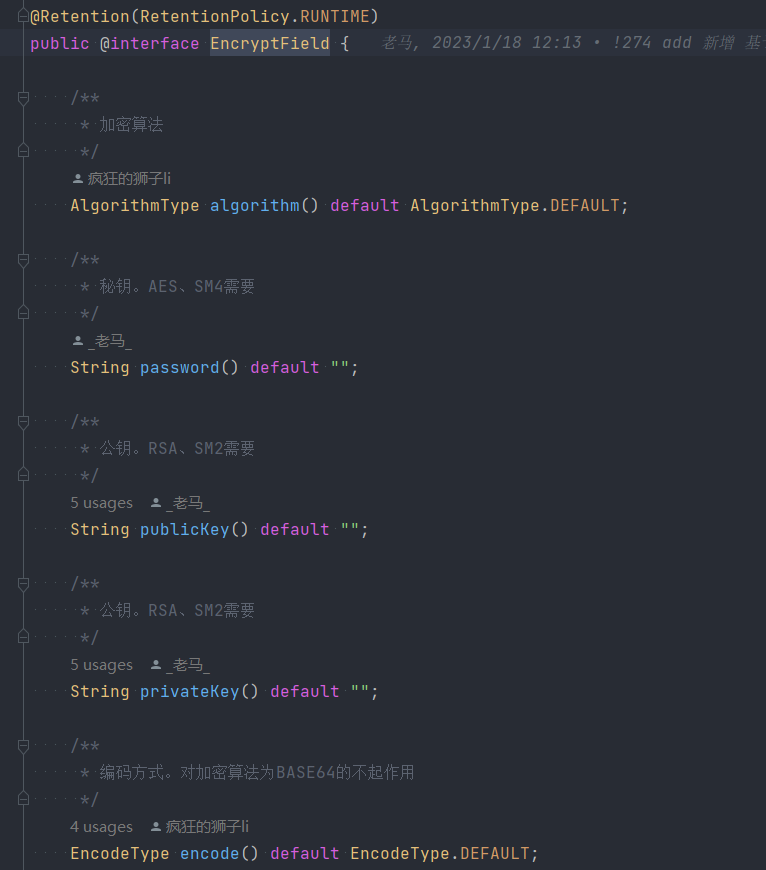The height and width of the screenshot is (870, 766).
Task: Click the closing fold marker of 加密算法 comment
Action: pos(23,151)
